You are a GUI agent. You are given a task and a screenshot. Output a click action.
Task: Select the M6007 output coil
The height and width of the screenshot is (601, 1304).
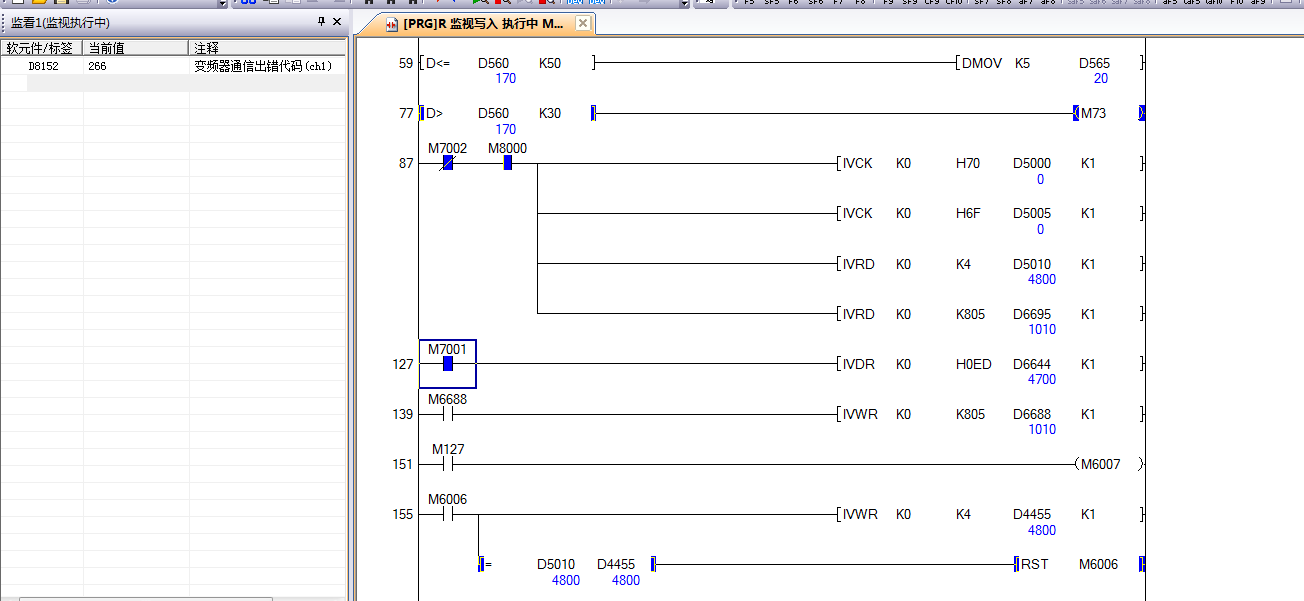tap(1100, 464)
